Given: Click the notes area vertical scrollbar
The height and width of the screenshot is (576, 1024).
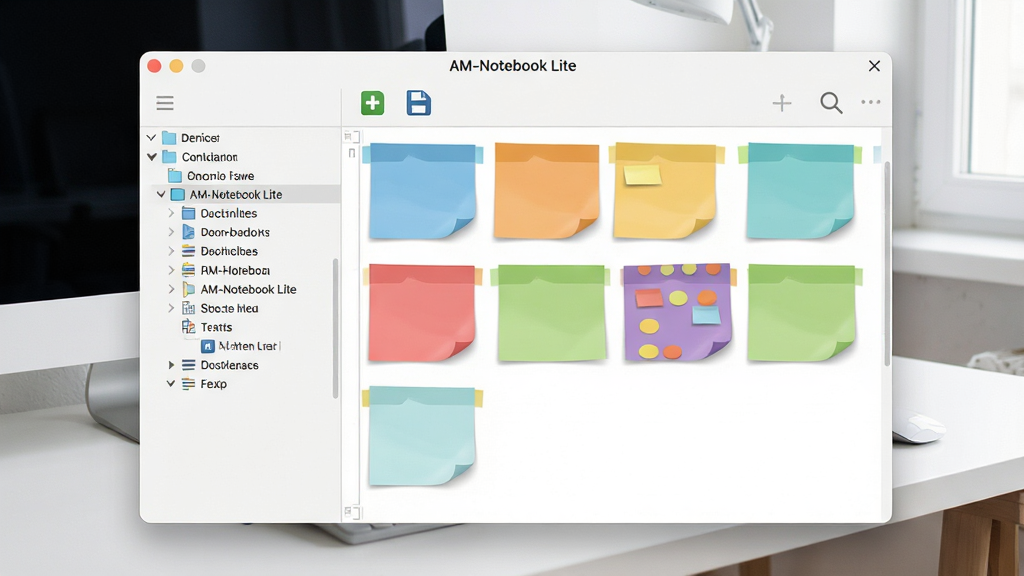Looking at the screenshot, I should click(x=887, y=264).
